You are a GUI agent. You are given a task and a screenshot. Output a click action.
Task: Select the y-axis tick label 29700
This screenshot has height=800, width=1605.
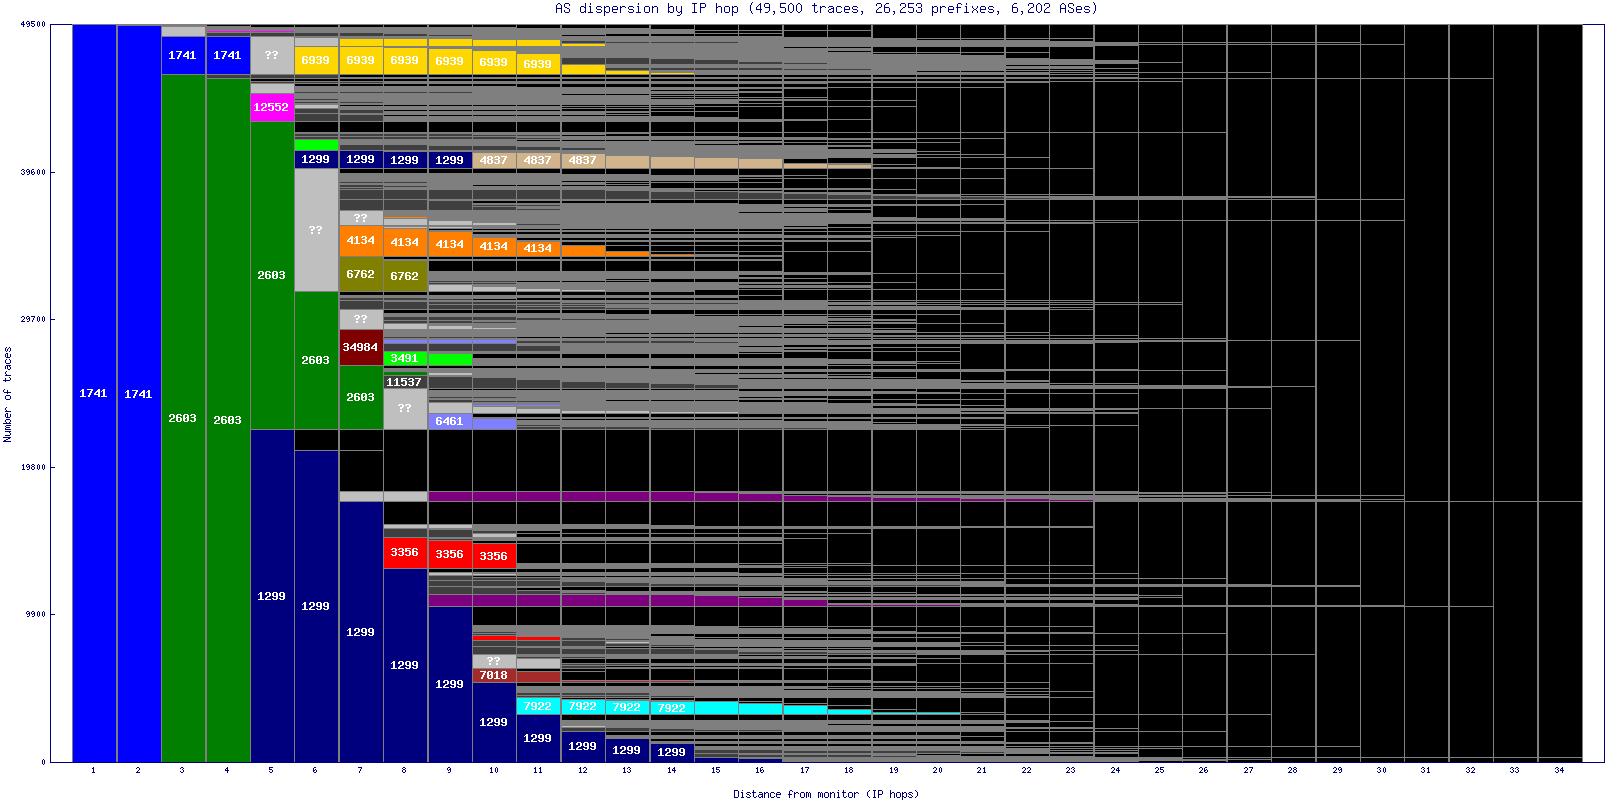pos(33,319)
